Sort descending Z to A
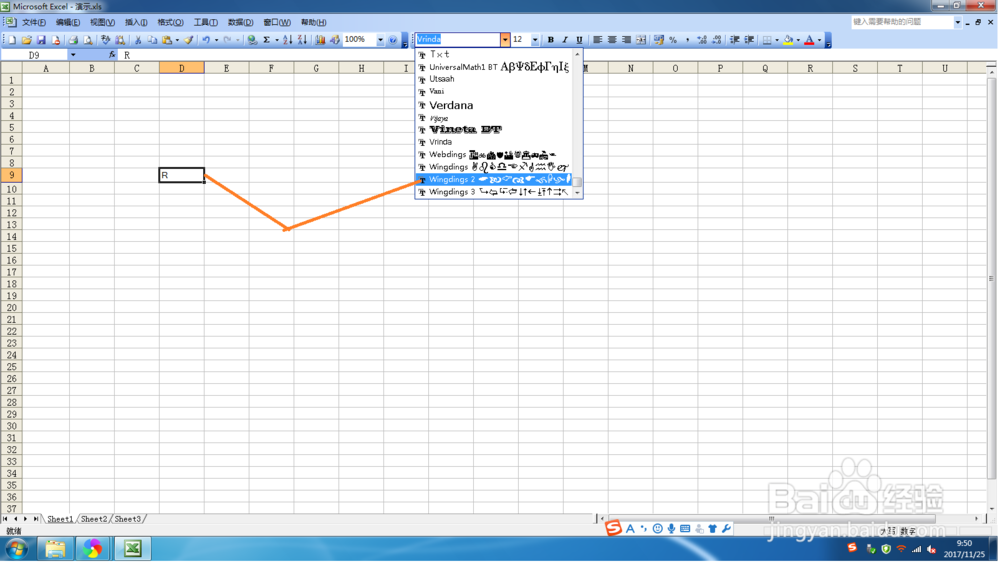Screen dimensions: 1000x564 point(302,40)
